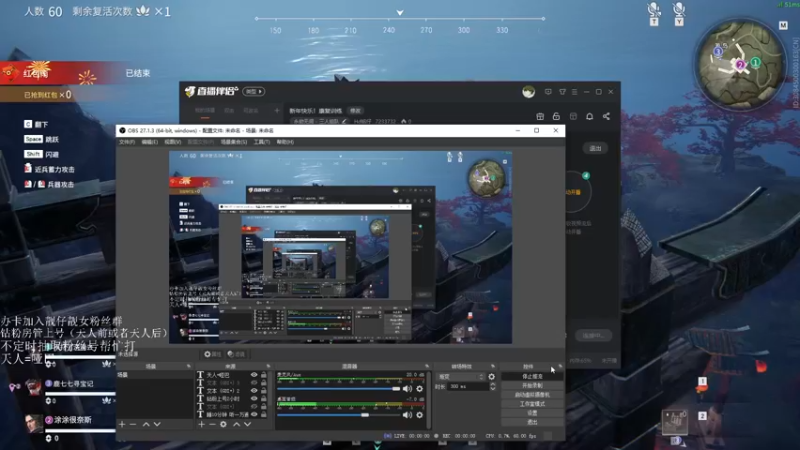800x450 pixels.
Task: Open OBS 设置 settings button
Action: (532, 413)
